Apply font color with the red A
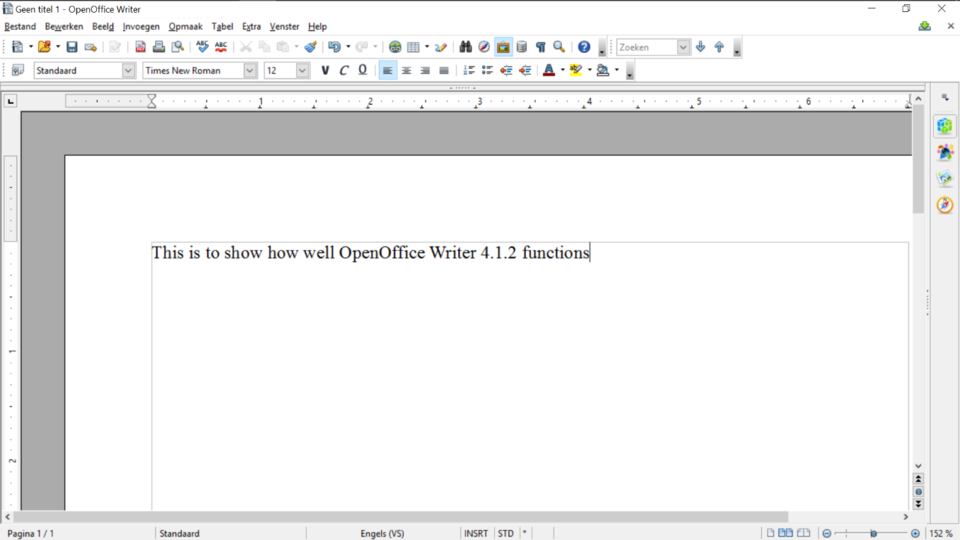 pos(549,70)
